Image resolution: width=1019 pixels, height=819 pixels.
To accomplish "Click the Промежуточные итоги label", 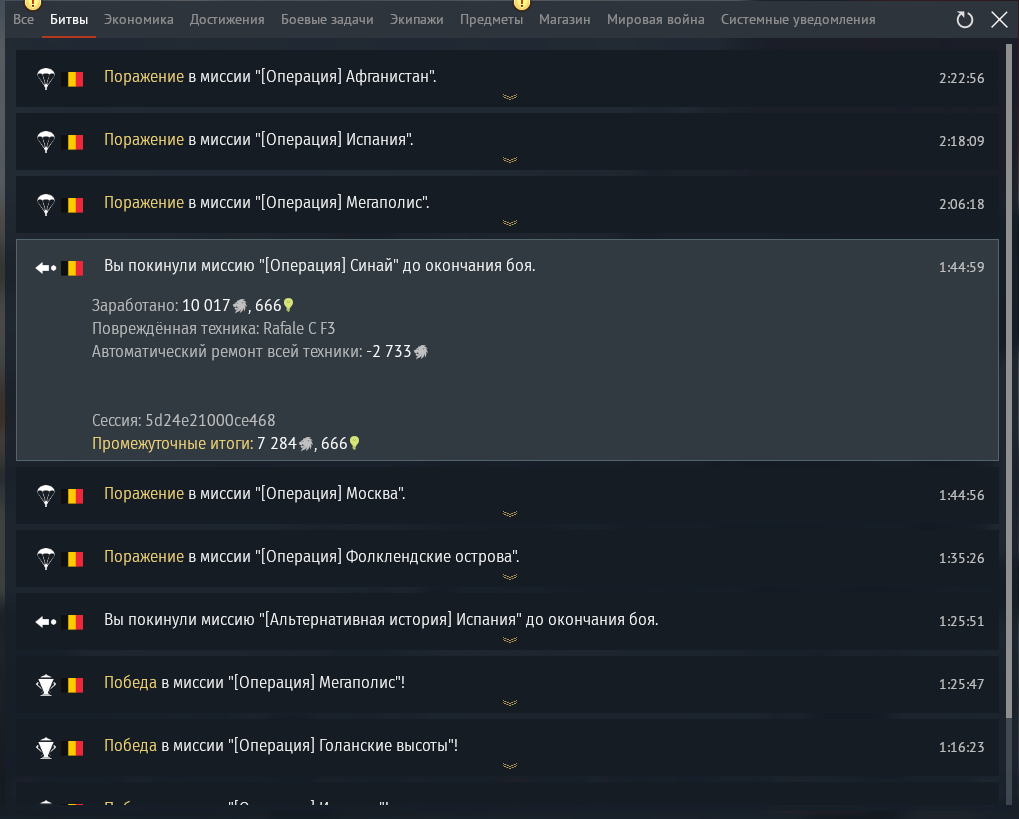I will point(172,444).
